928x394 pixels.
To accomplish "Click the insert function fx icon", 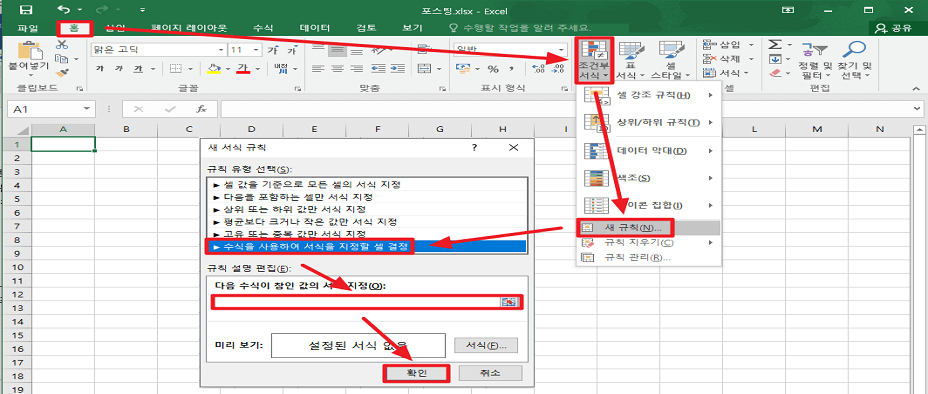I will tap(201, 109).
